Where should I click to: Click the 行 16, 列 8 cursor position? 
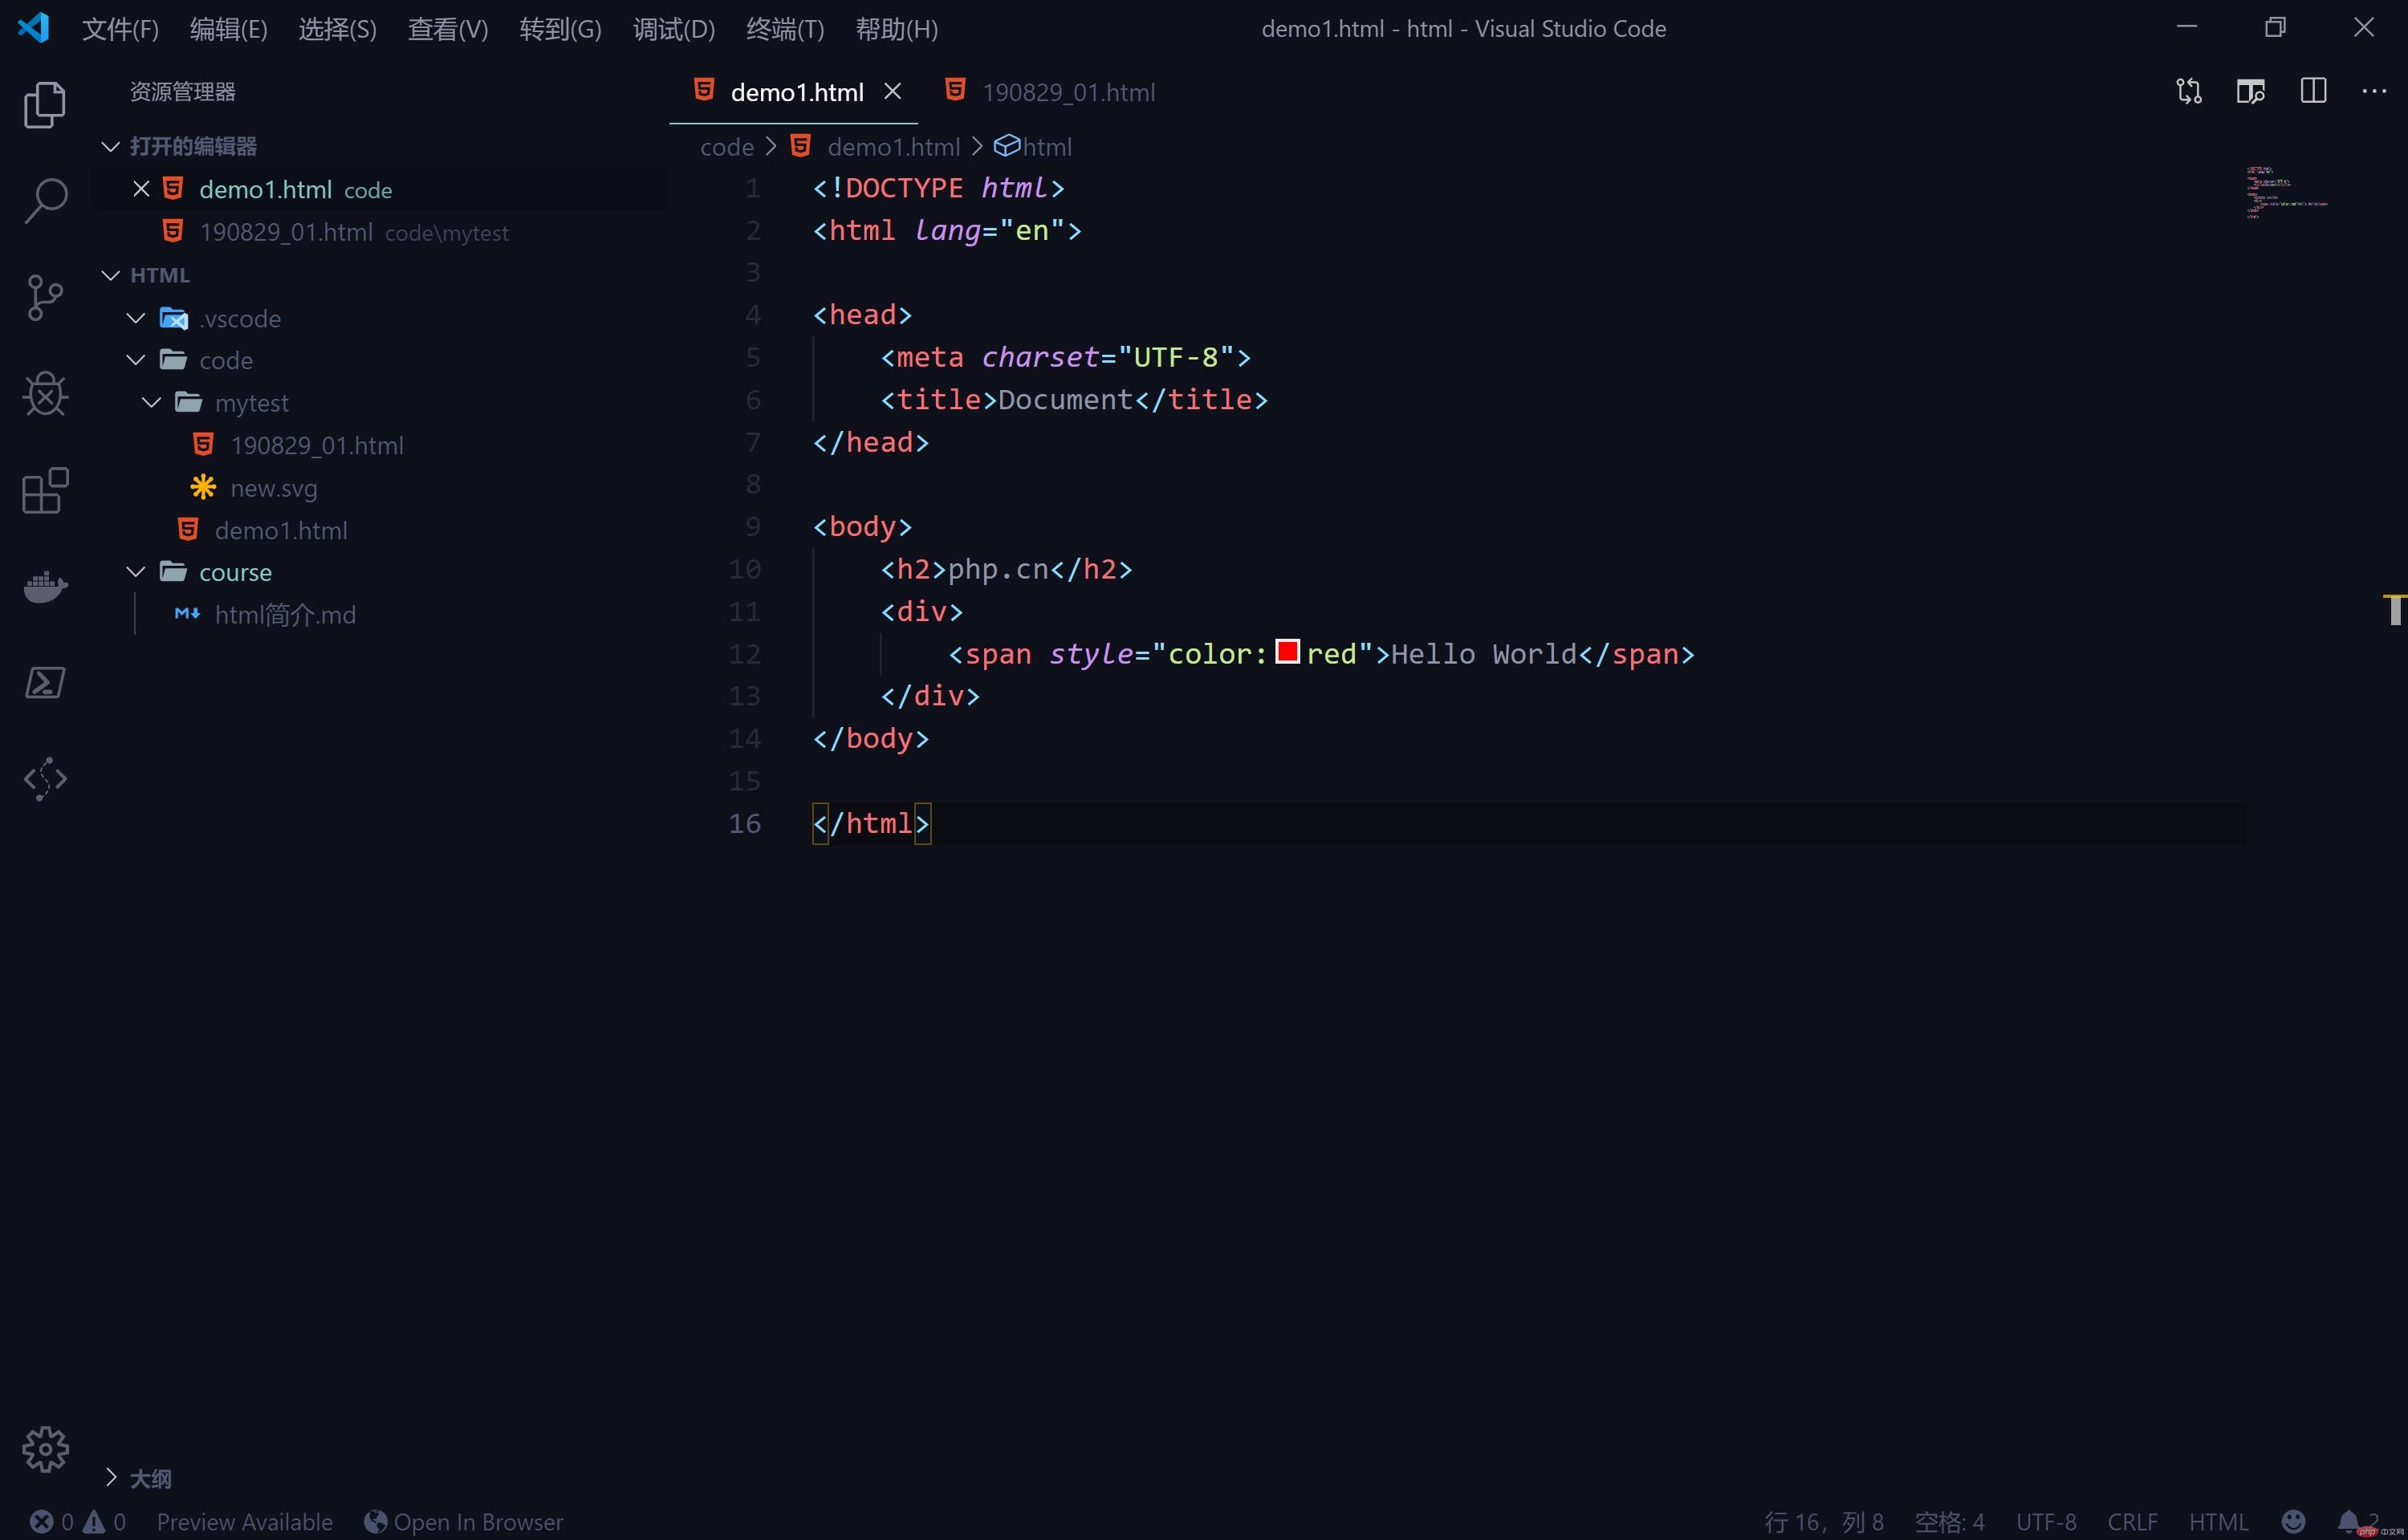point(1823,1521)
